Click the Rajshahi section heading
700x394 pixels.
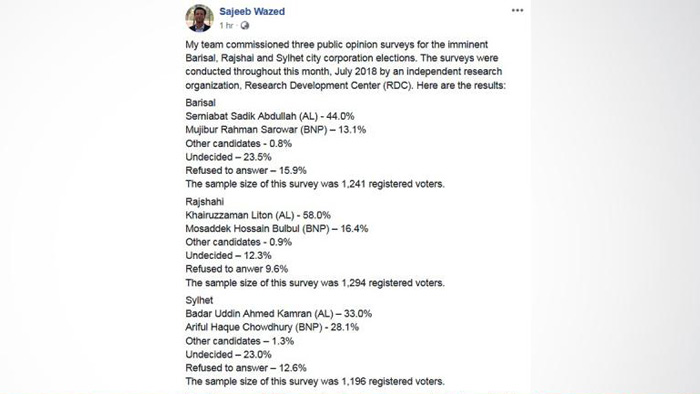204,202
